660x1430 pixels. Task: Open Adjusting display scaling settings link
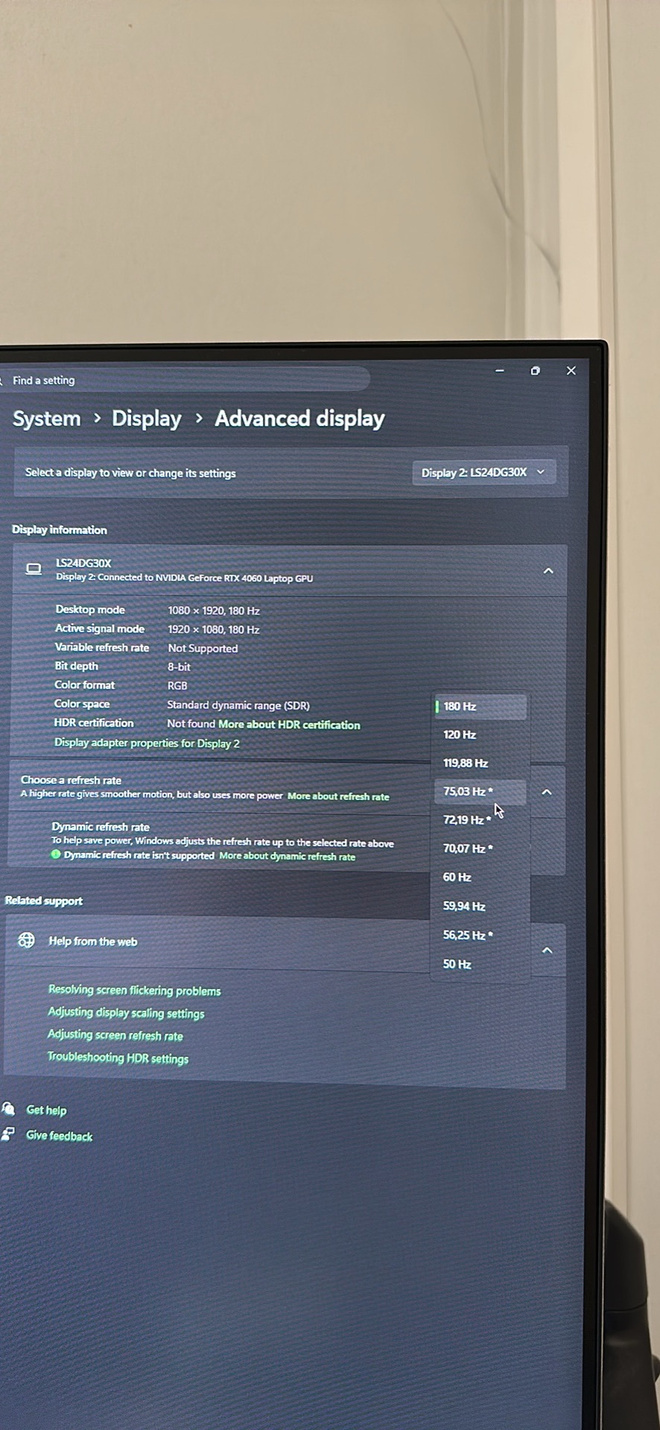click(126, 1013)
